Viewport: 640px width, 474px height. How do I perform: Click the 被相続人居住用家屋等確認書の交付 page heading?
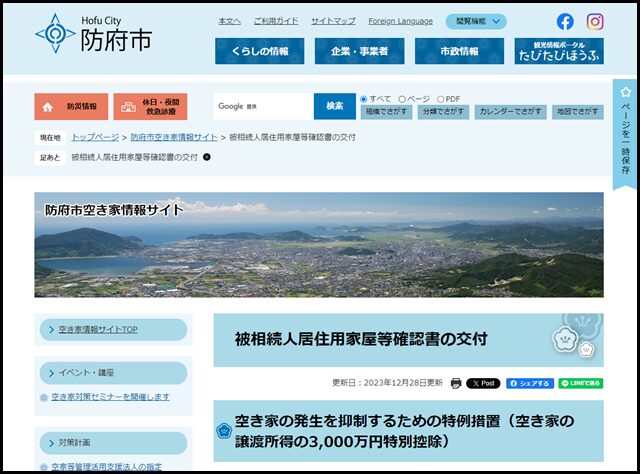[x=361, y=339]
